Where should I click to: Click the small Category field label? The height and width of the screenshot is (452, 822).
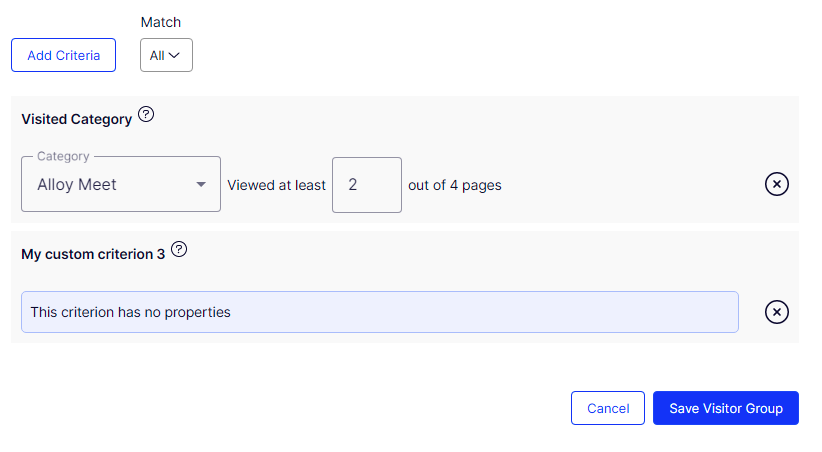click(x=63, y=156)
